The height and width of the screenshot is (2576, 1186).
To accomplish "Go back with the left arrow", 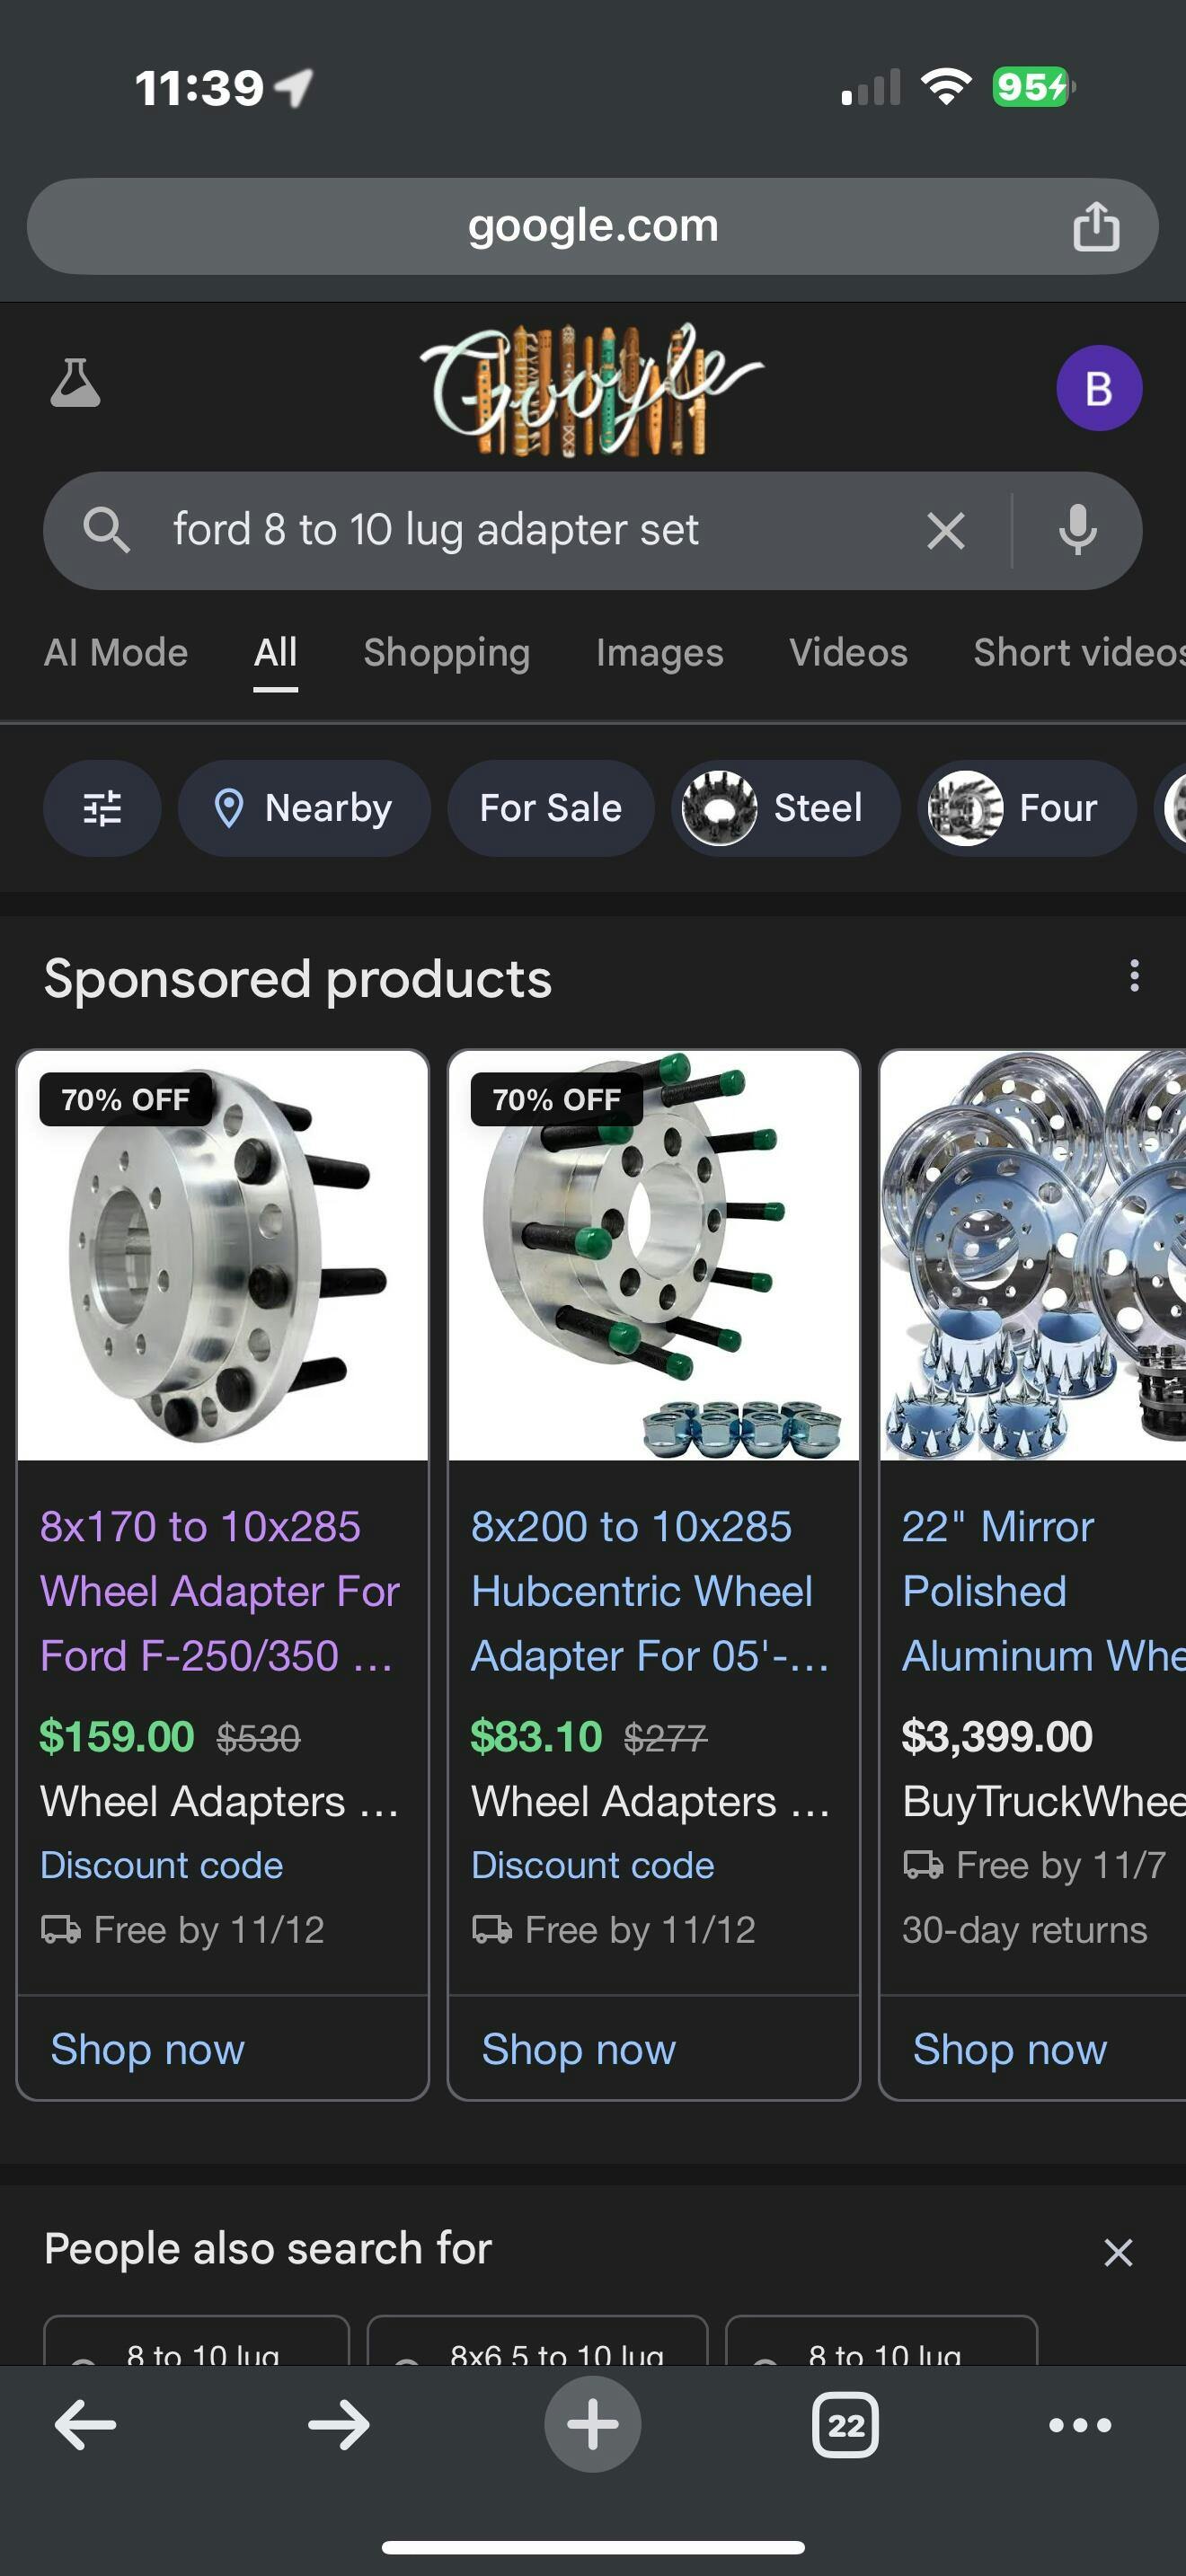I will pyautogui.click(x=86, y=2424).
